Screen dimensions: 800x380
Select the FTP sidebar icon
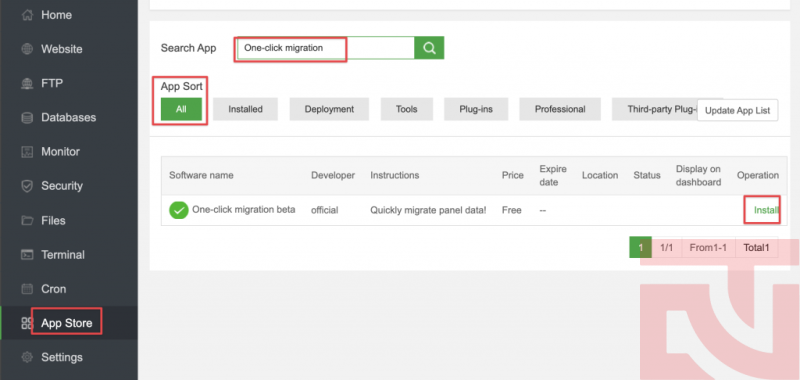27,83
